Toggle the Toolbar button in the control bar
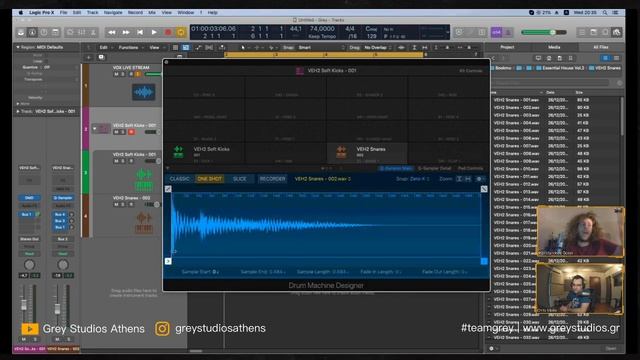The width and height of the screenshot is (640, 360). pos(55,32)
